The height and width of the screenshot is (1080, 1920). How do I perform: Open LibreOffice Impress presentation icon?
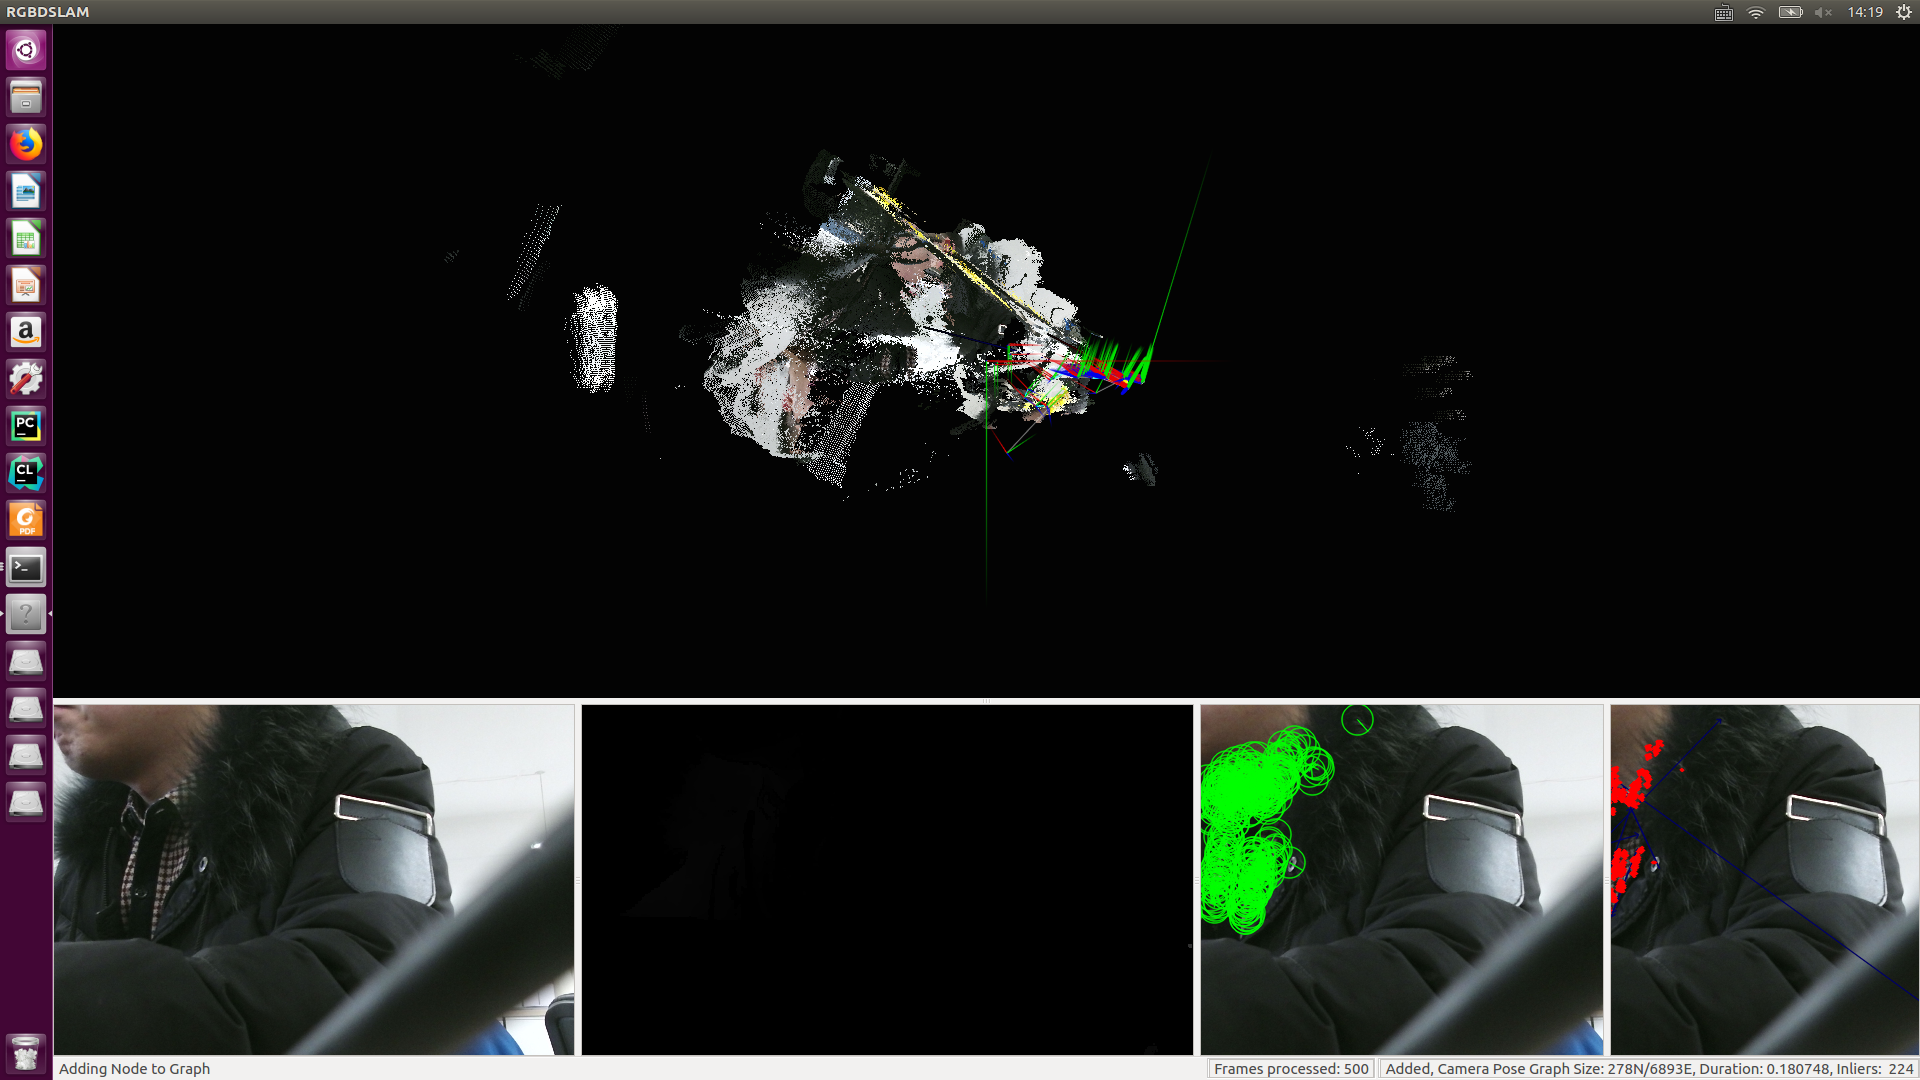[26, 286]
